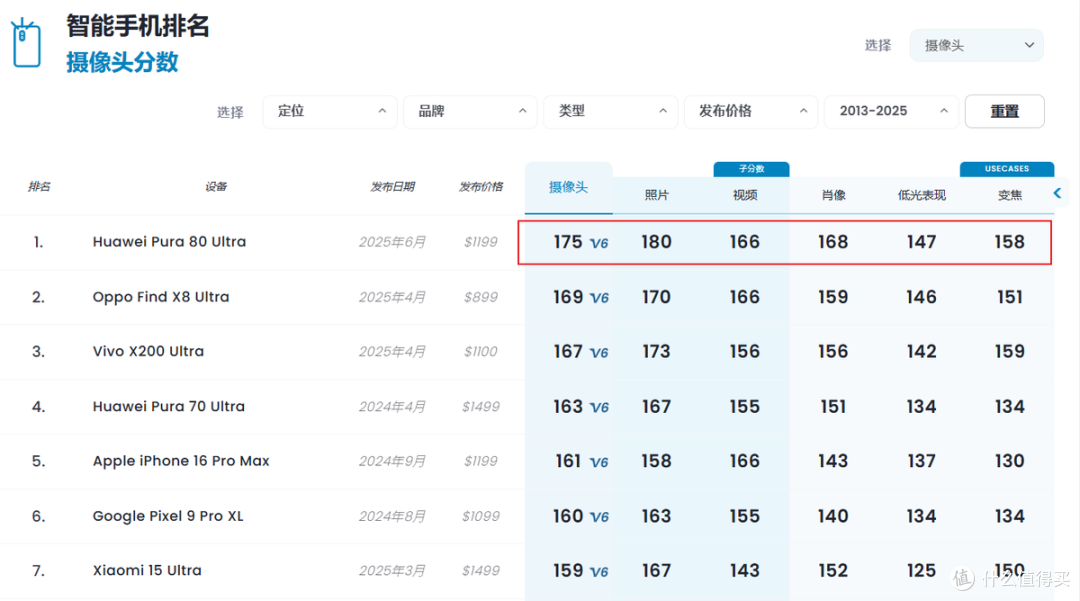Image resolution: width=1080 pixels, height=601 pixels.
Task: Click the 设备 column header
Action: [x=216, y=187]
